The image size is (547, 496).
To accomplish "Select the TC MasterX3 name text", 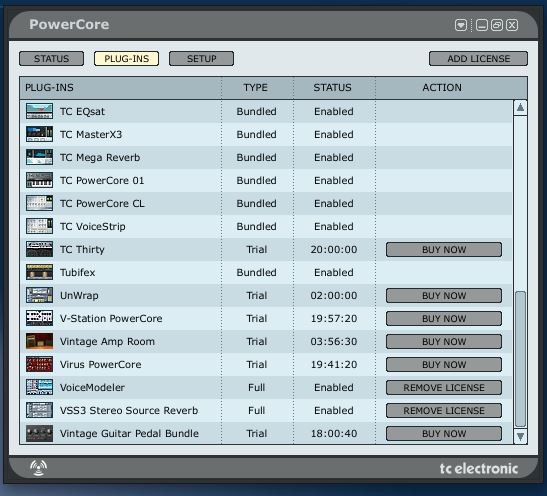I will coord(91,134).
